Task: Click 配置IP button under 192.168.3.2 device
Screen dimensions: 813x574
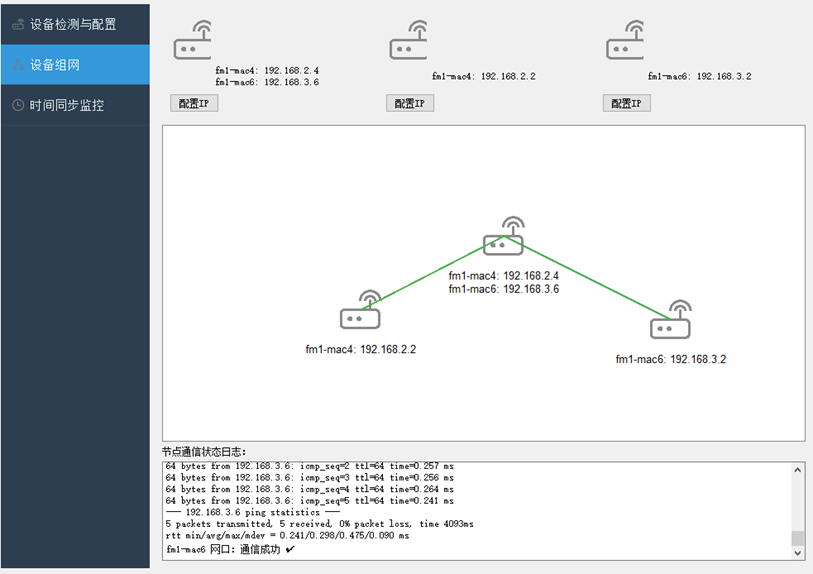Action: 626,103
